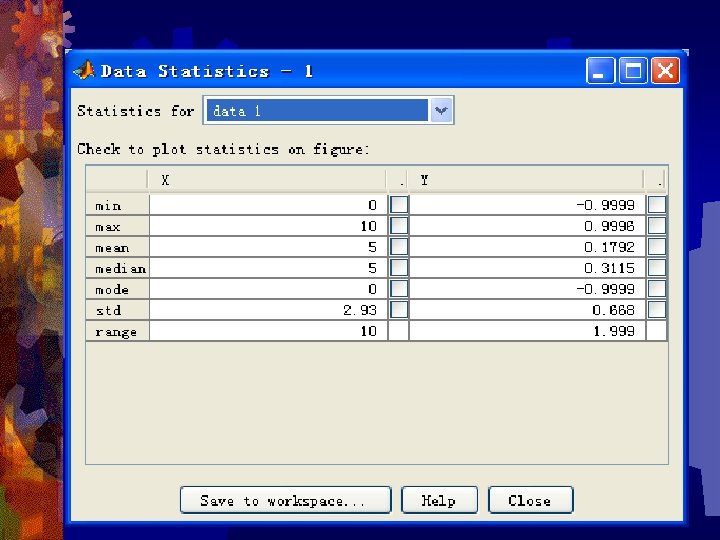Open the Statistics for dropdown arrow

(441, 110)
